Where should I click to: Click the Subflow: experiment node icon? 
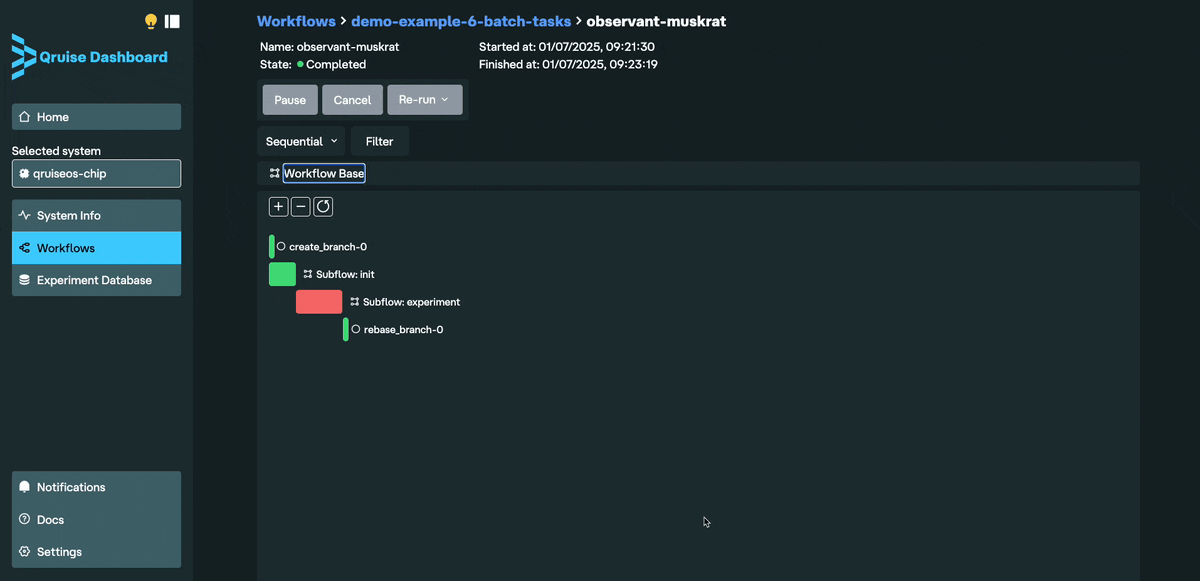click(x=355, y=302)
